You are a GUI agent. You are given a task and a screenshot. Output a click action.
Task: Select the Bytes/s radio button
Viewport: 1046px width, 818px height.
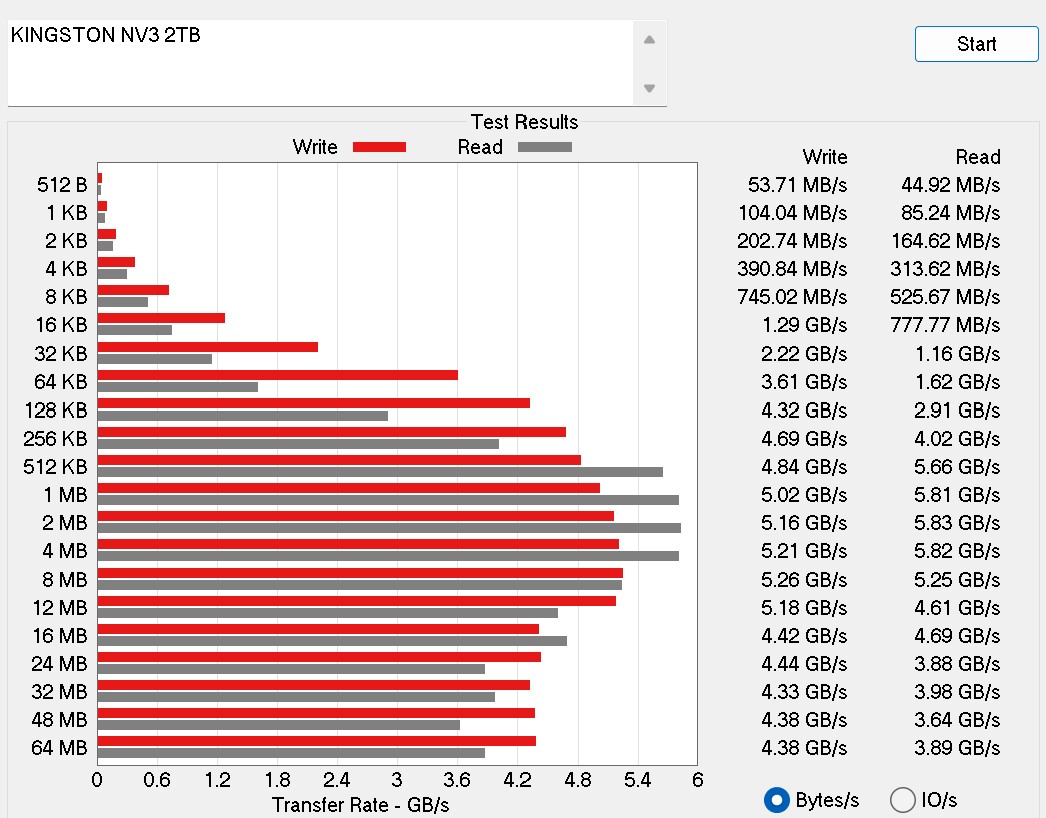pos(776,799)
